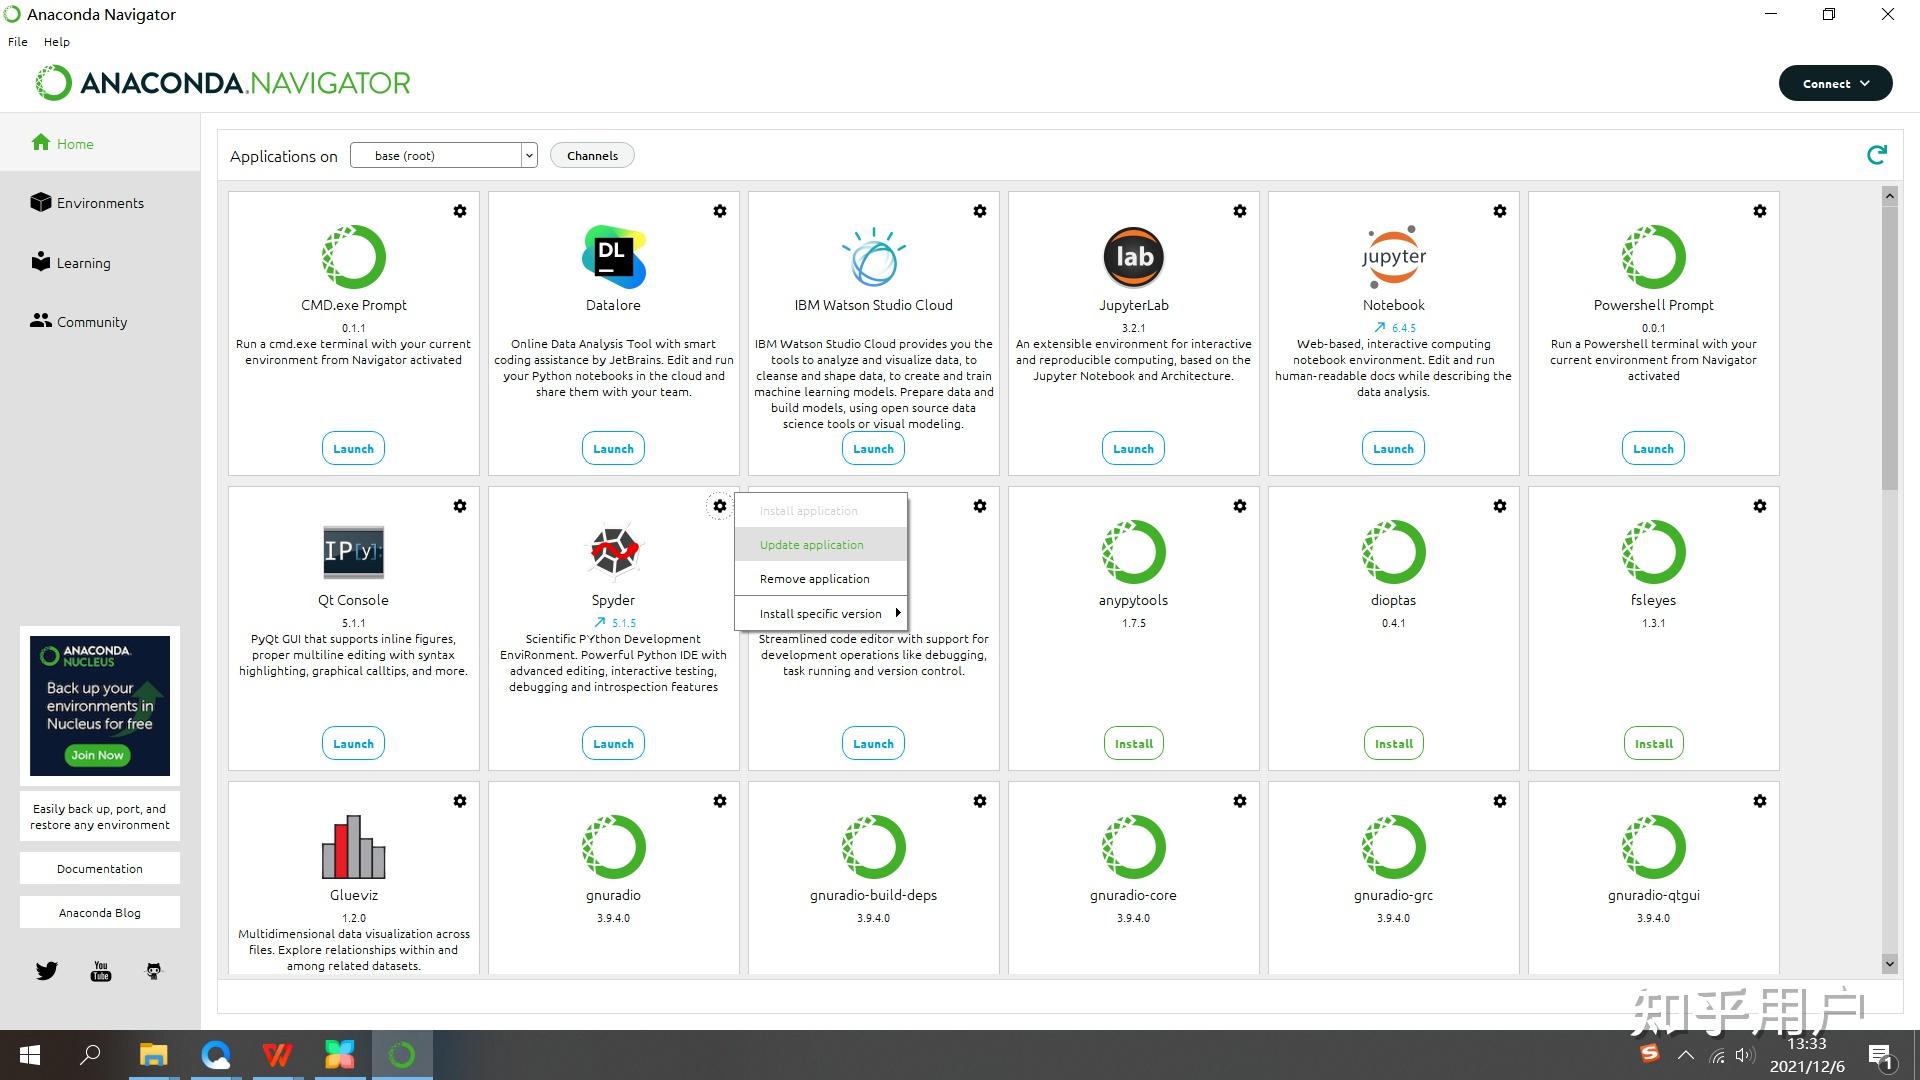This screenshot has width=1920, height=1080.
Task: Click the refresh icon at top right
Action: click(x=1876, y=155)
